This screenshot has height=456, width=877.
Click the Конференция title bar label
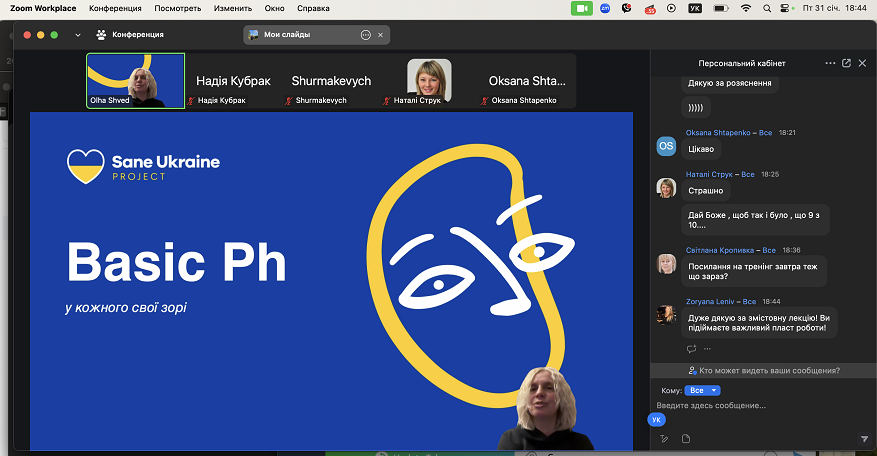coord(138,35)
